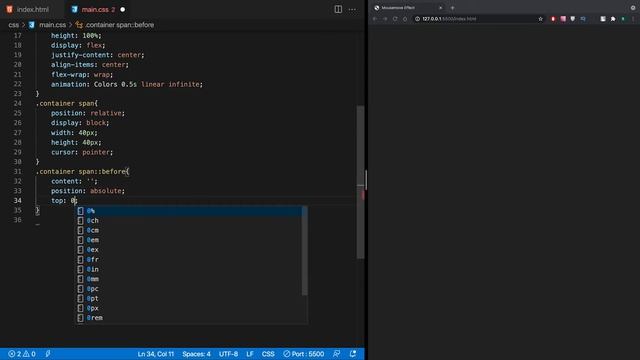
Task: Select the 0% autocomplete suggestion
Action: click(190, 211)
